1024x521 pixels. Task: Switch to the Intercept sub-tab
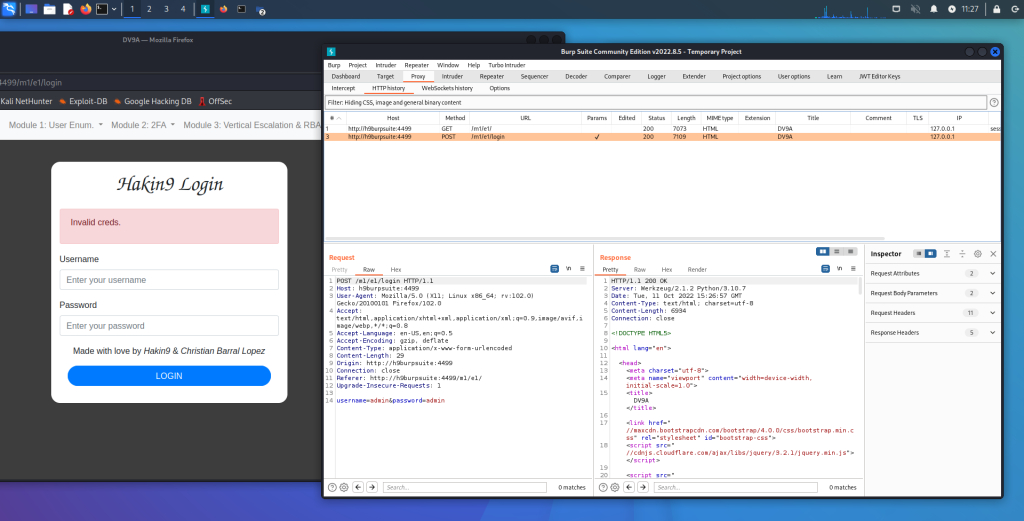[x=344, y=88]
